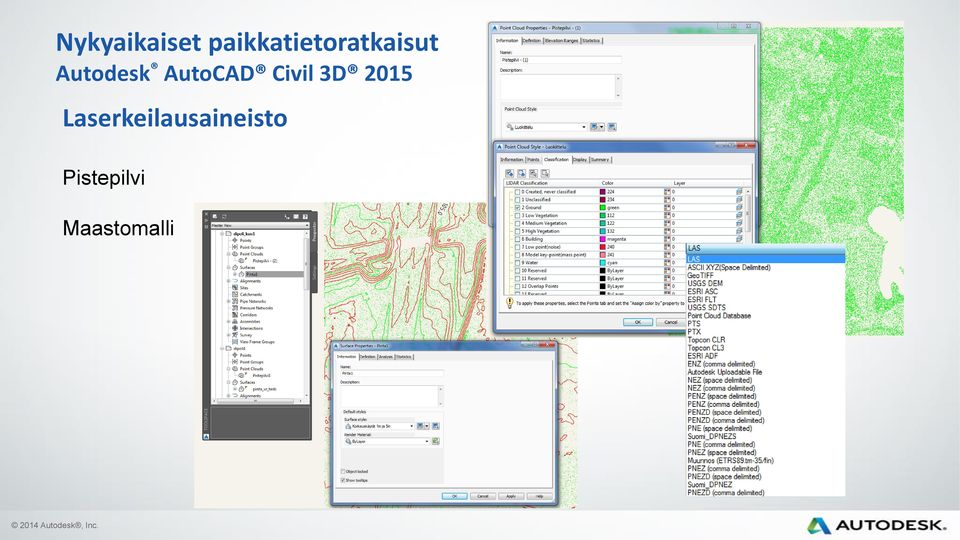
Task: Click the render material pick icon beside ByLayer
Action: click(x=435, y=441)
